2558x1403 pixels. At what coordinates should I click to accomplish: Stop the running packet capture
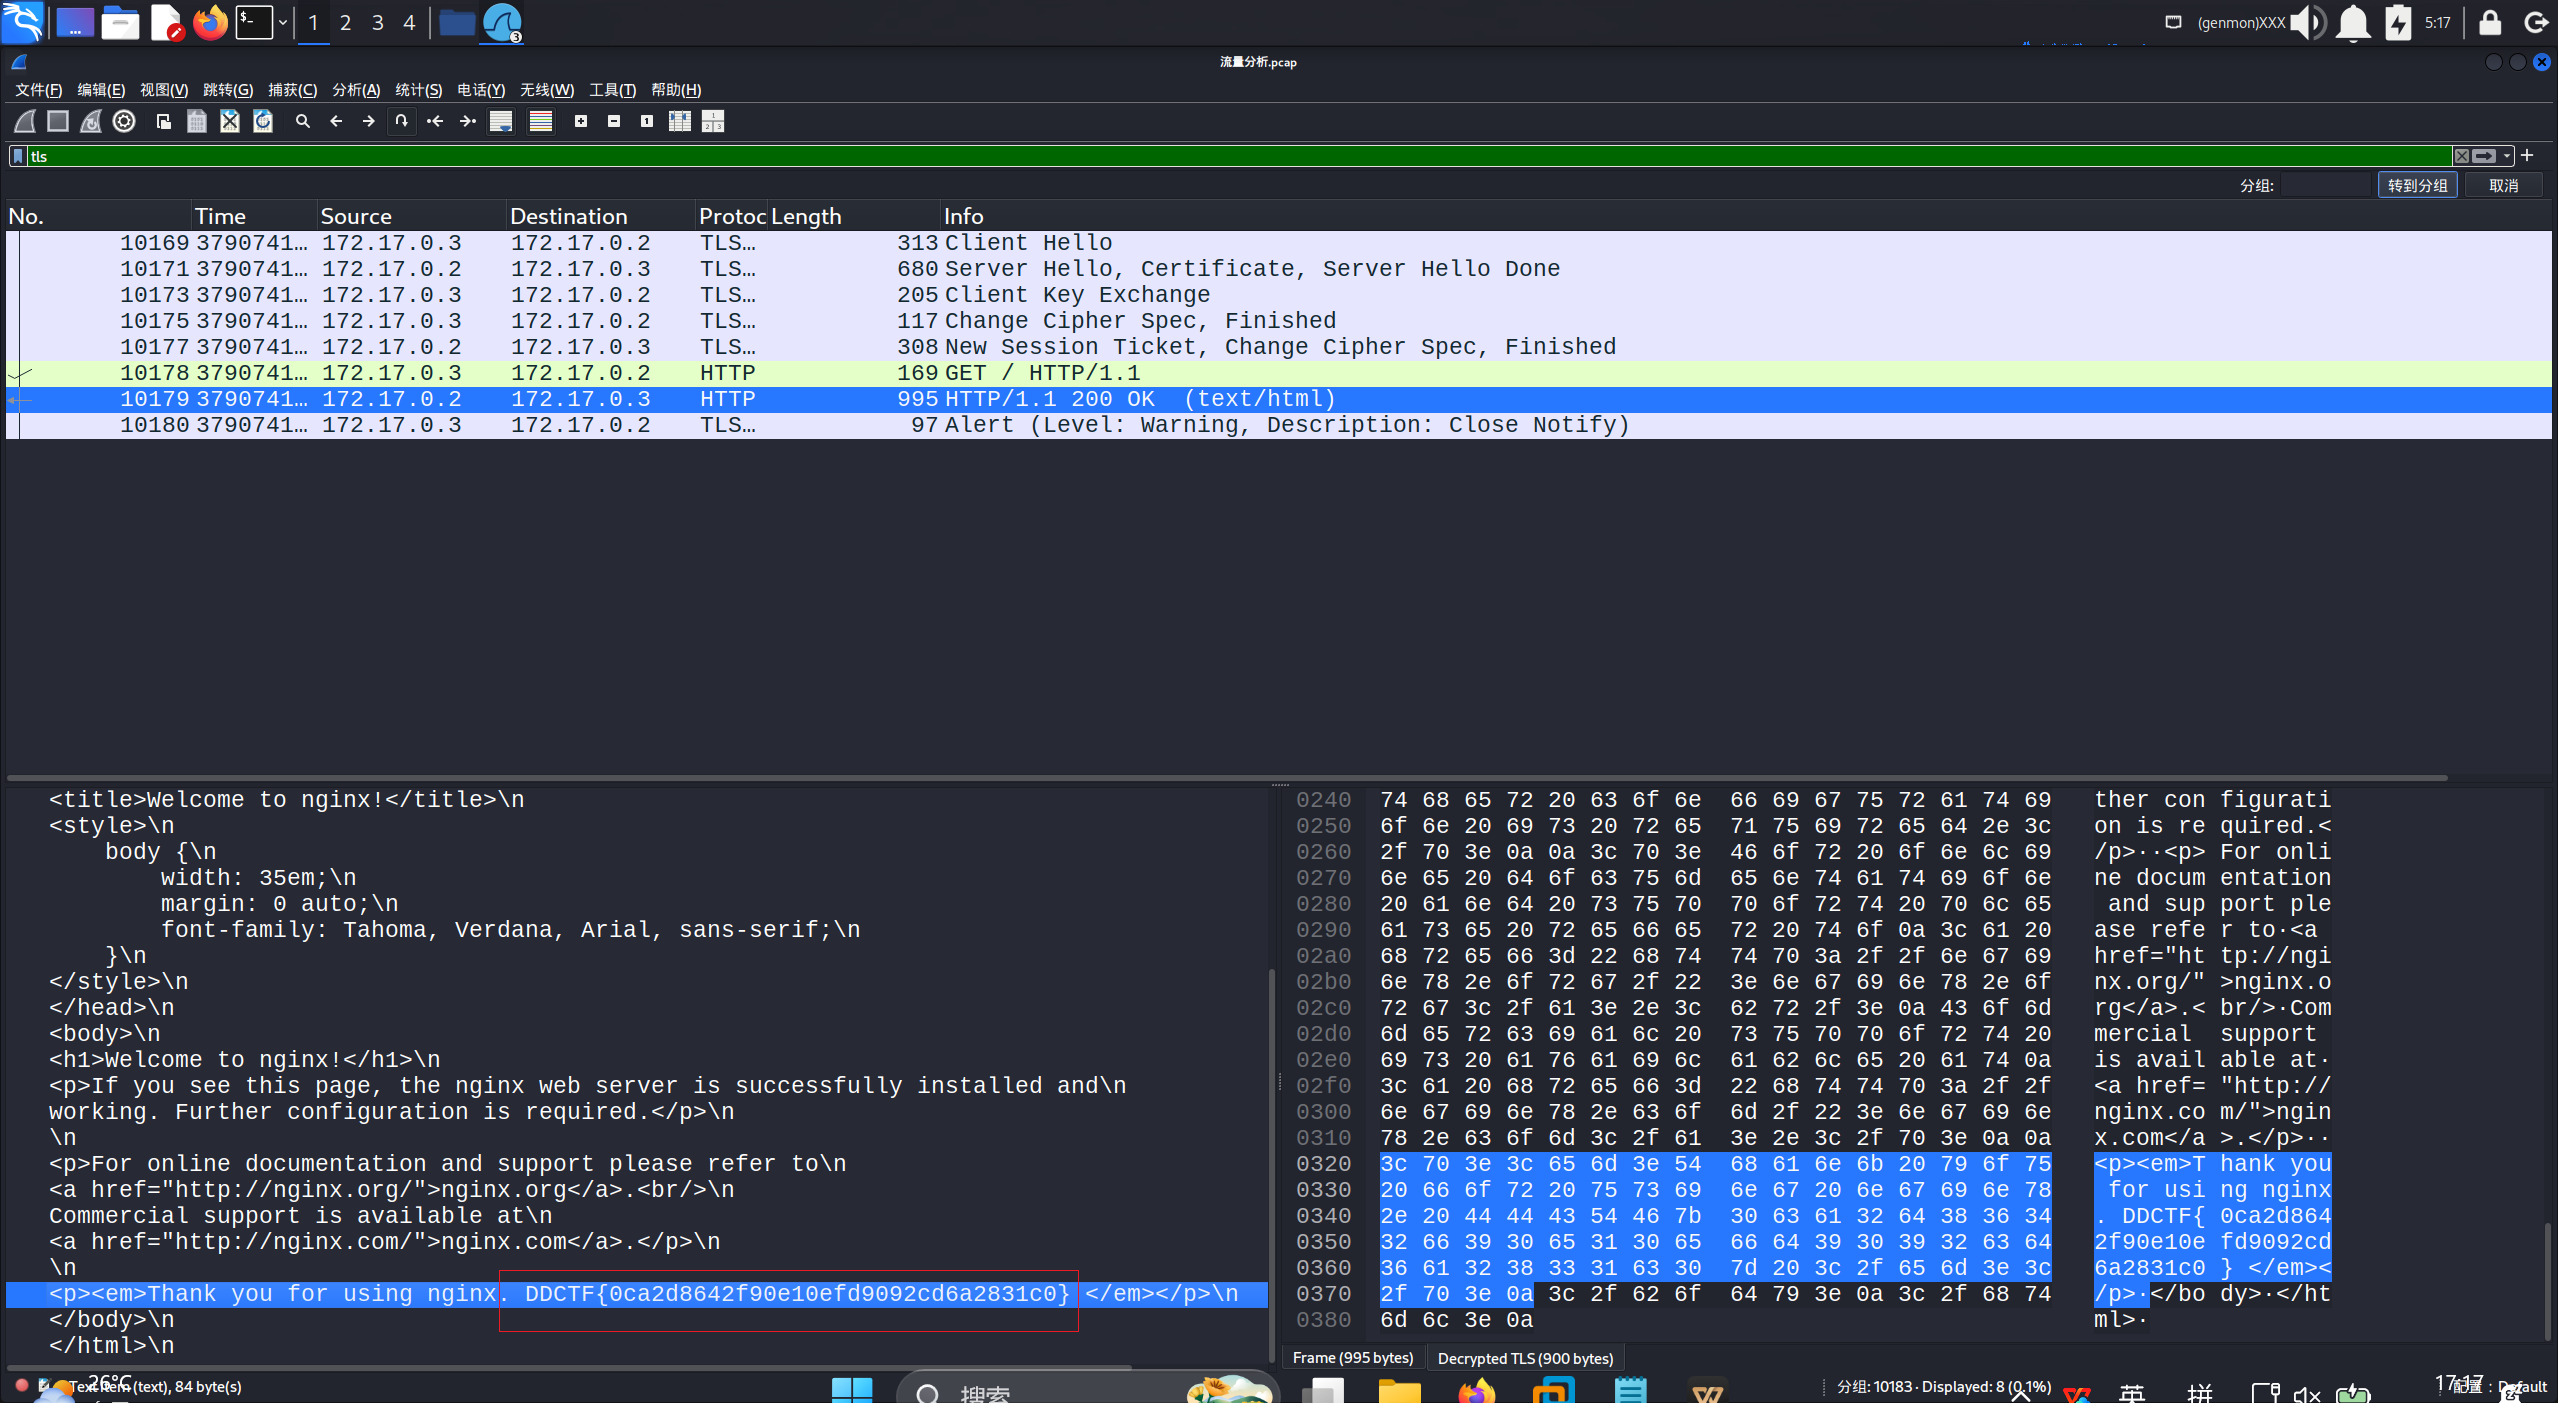58,121
